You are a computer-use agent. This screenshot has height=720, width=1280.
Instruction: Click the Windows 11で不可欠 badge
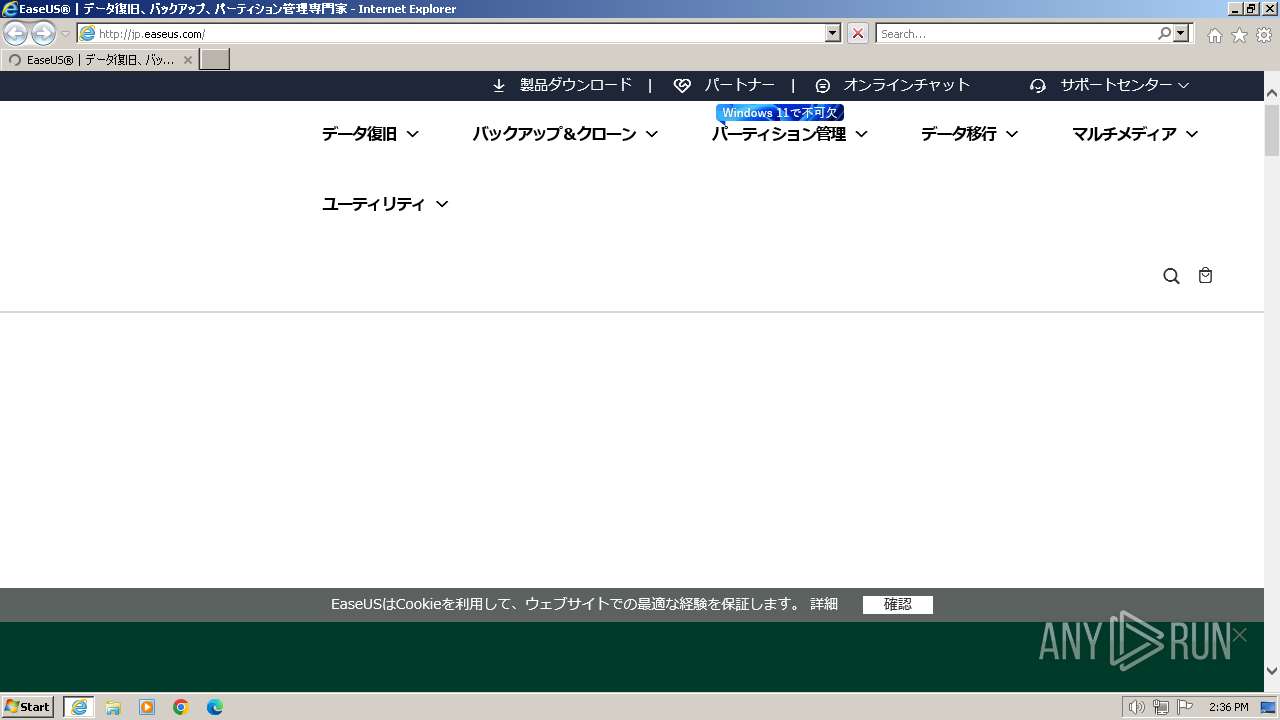(x=780, y=113)
